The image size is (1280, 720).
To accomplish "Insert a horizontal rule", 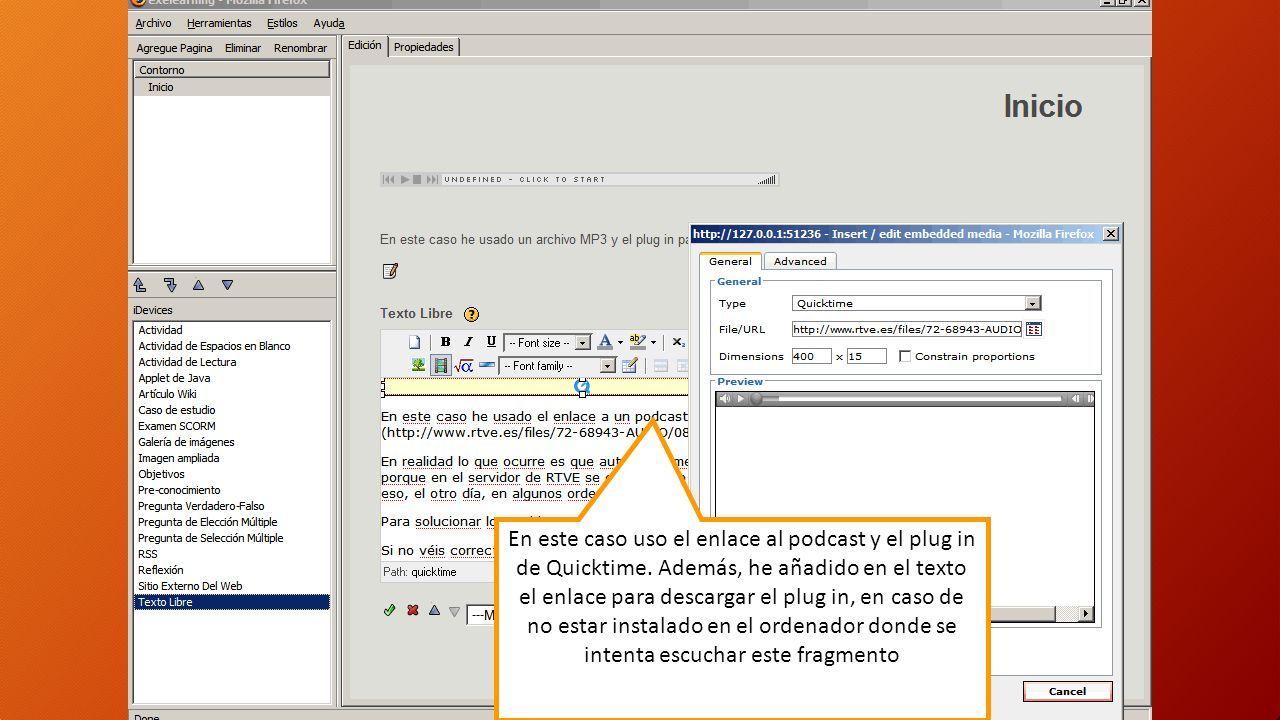I will pyautogui.click(x=487, y=365).
